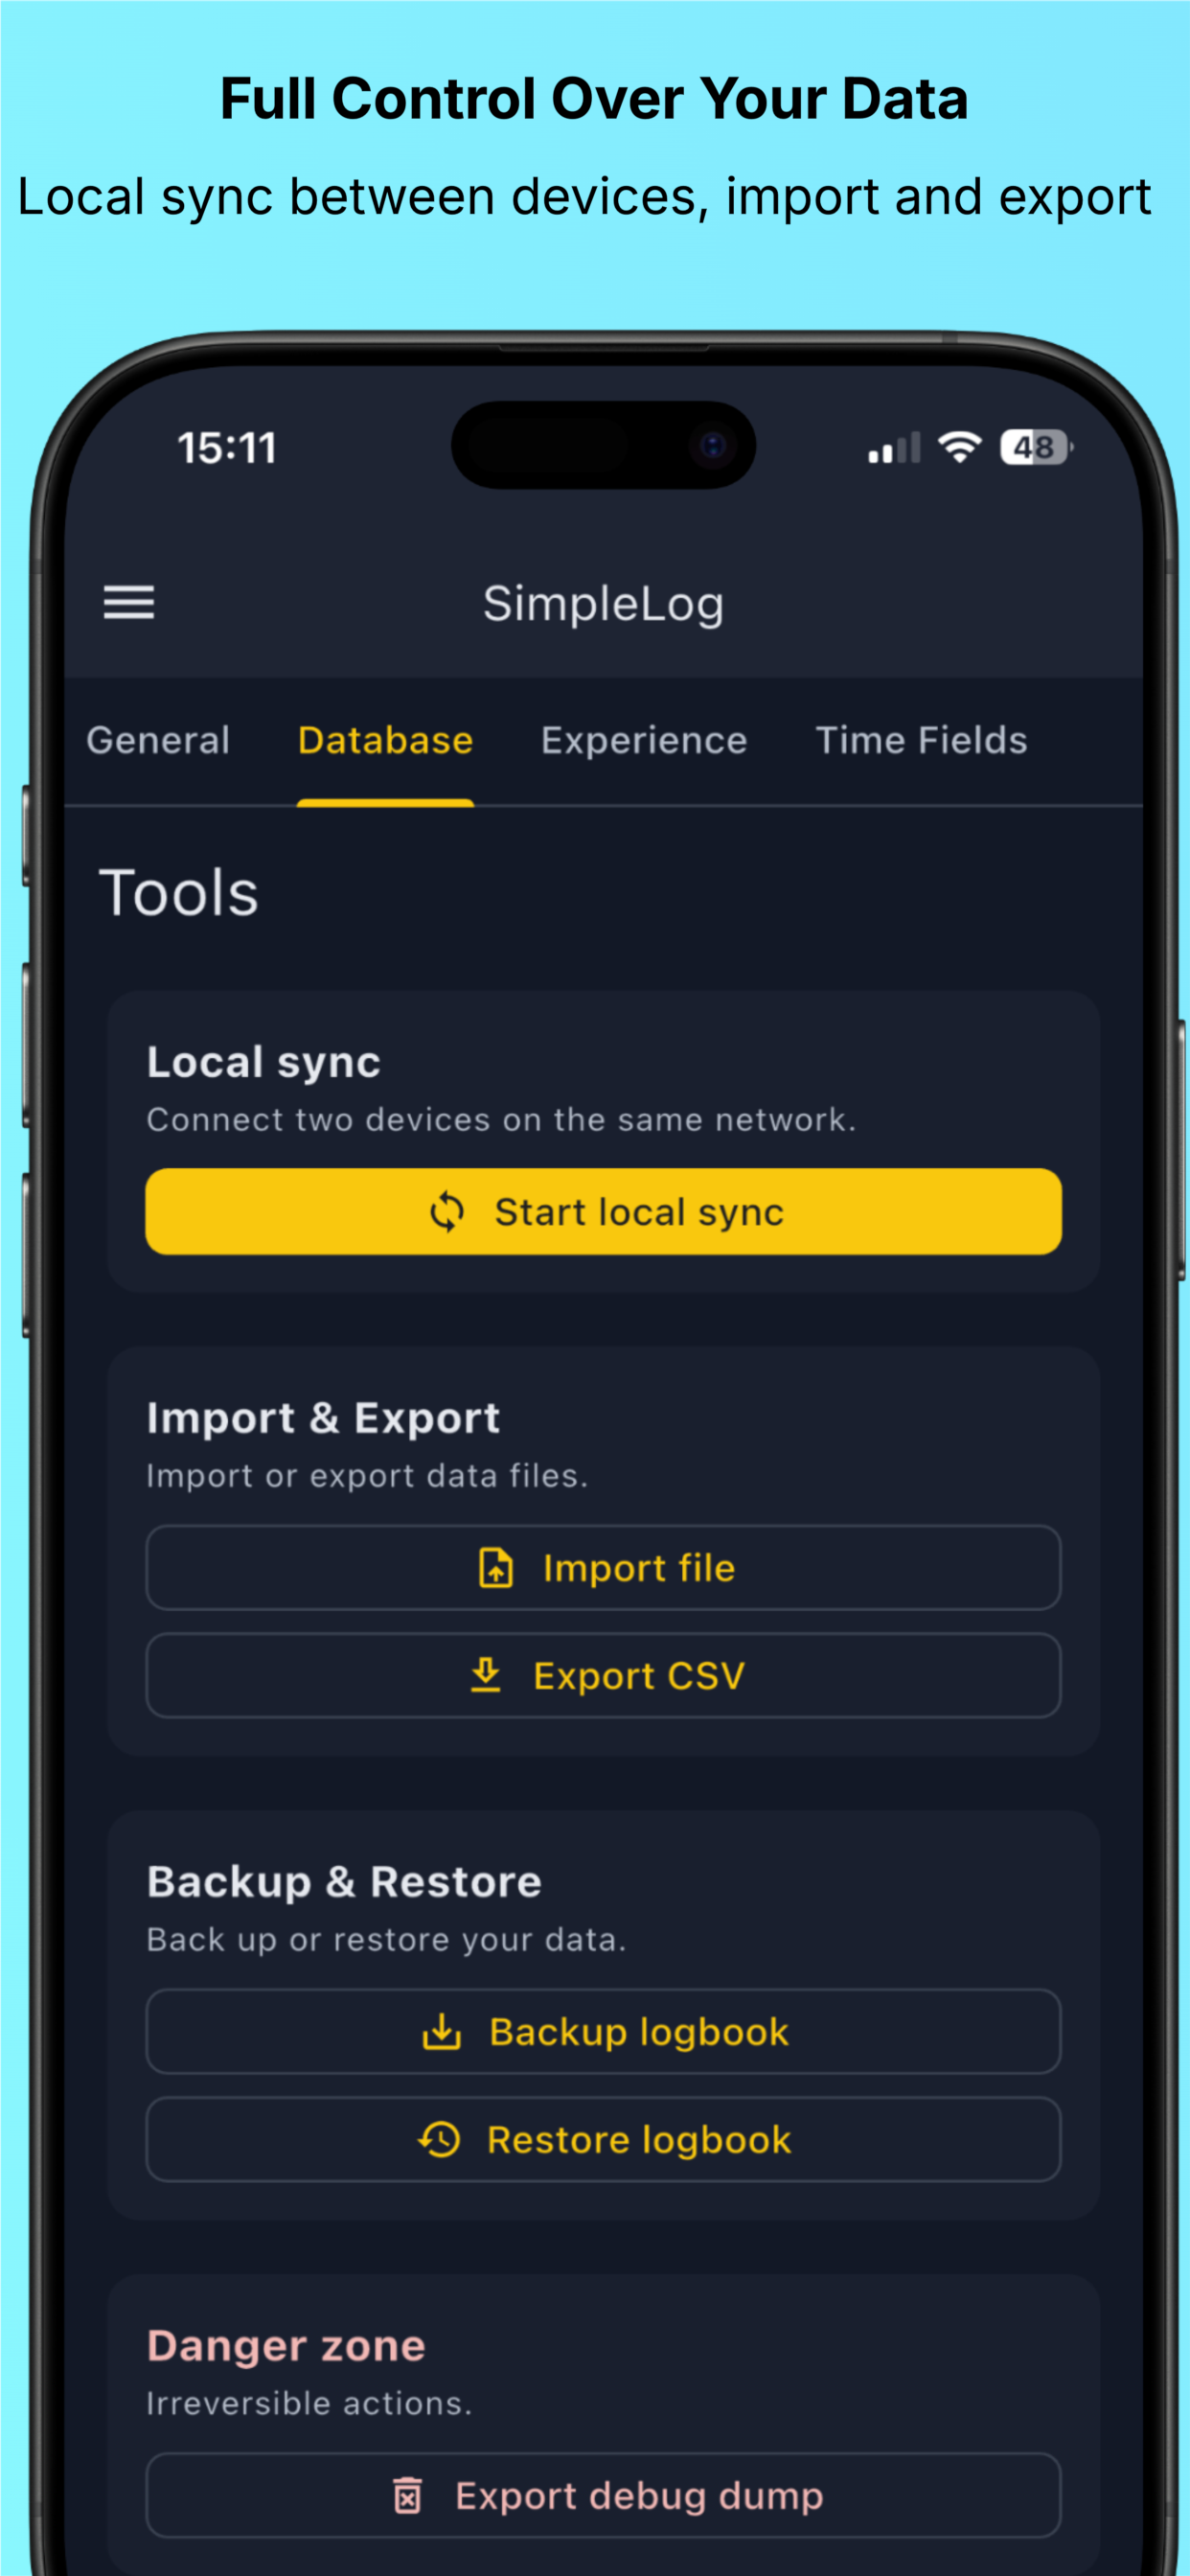This screenshot has height=2576, width=1190.
Task: Click 'Full Control Over Your Data' headline
Action: click(x=594, y=98)
